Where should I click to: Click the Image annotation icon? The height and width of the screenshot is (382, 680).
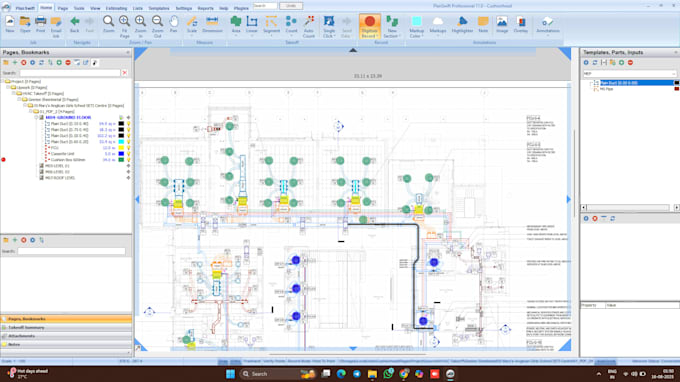502,21
